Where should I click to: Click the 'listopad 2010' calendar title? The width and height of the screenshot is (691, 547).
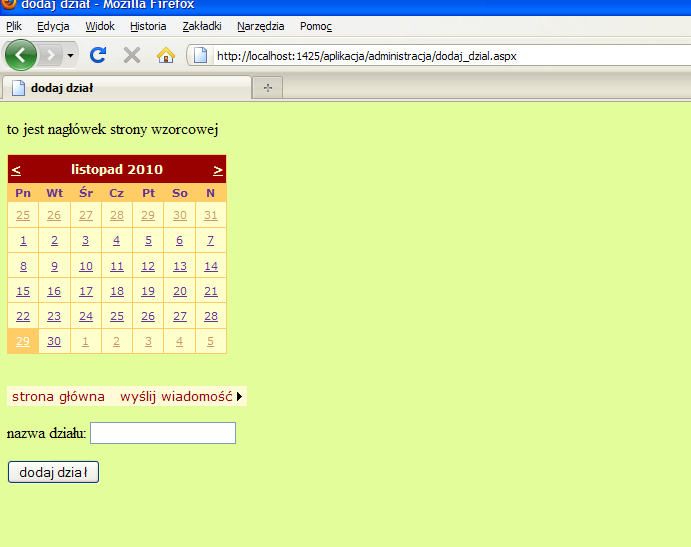coord(117,169)
